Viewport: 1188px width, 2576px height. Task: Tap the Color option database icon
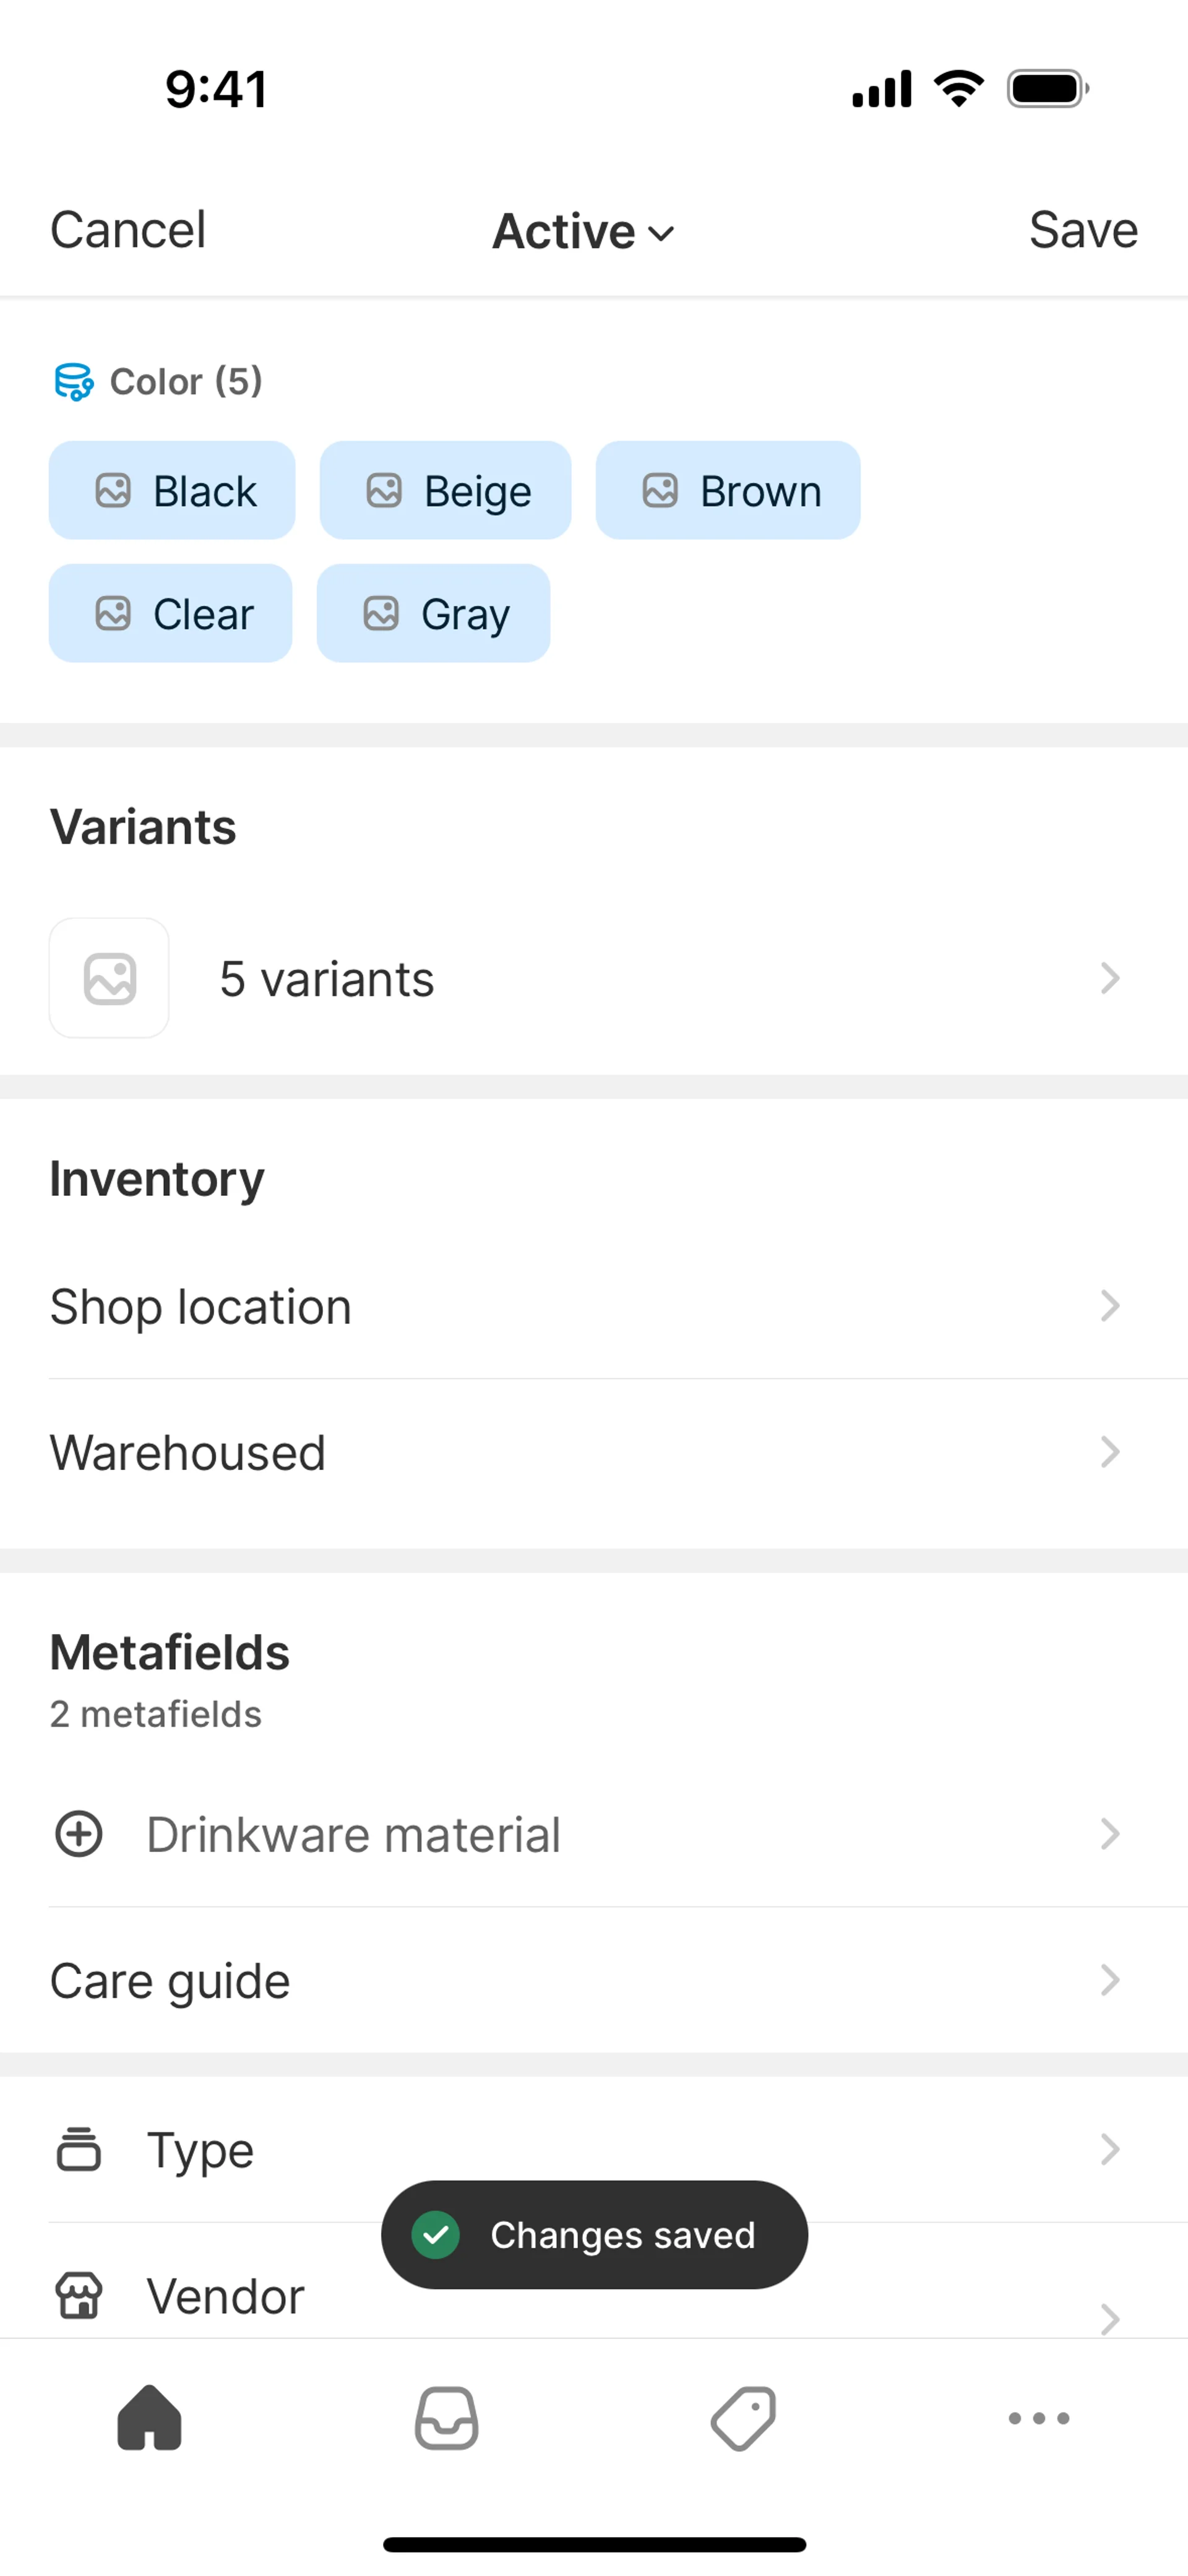click(73, 381)
